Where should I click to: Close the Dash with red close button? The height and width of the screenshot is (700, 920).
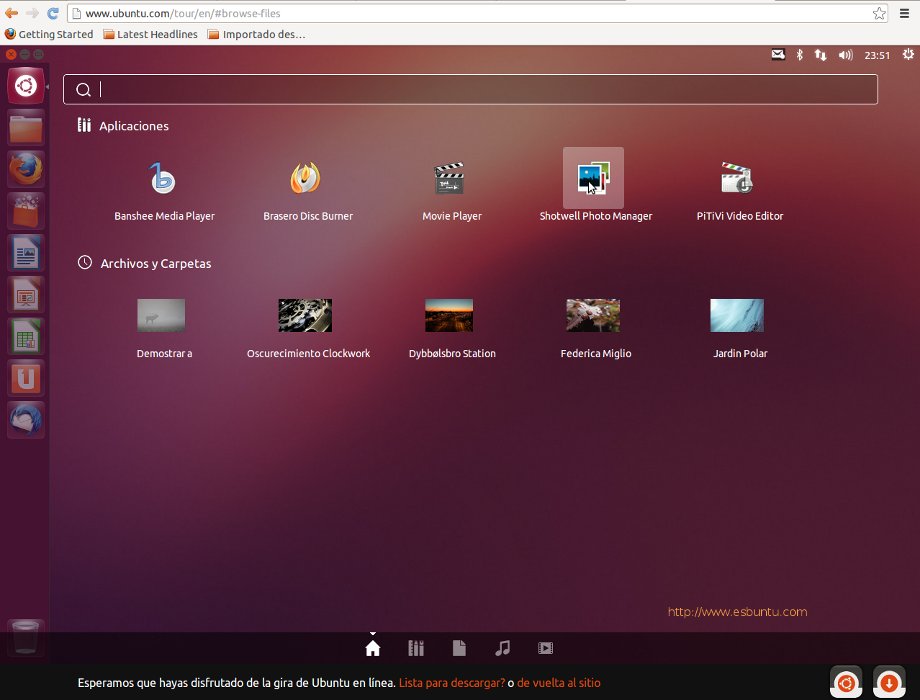tap(11, 55)
